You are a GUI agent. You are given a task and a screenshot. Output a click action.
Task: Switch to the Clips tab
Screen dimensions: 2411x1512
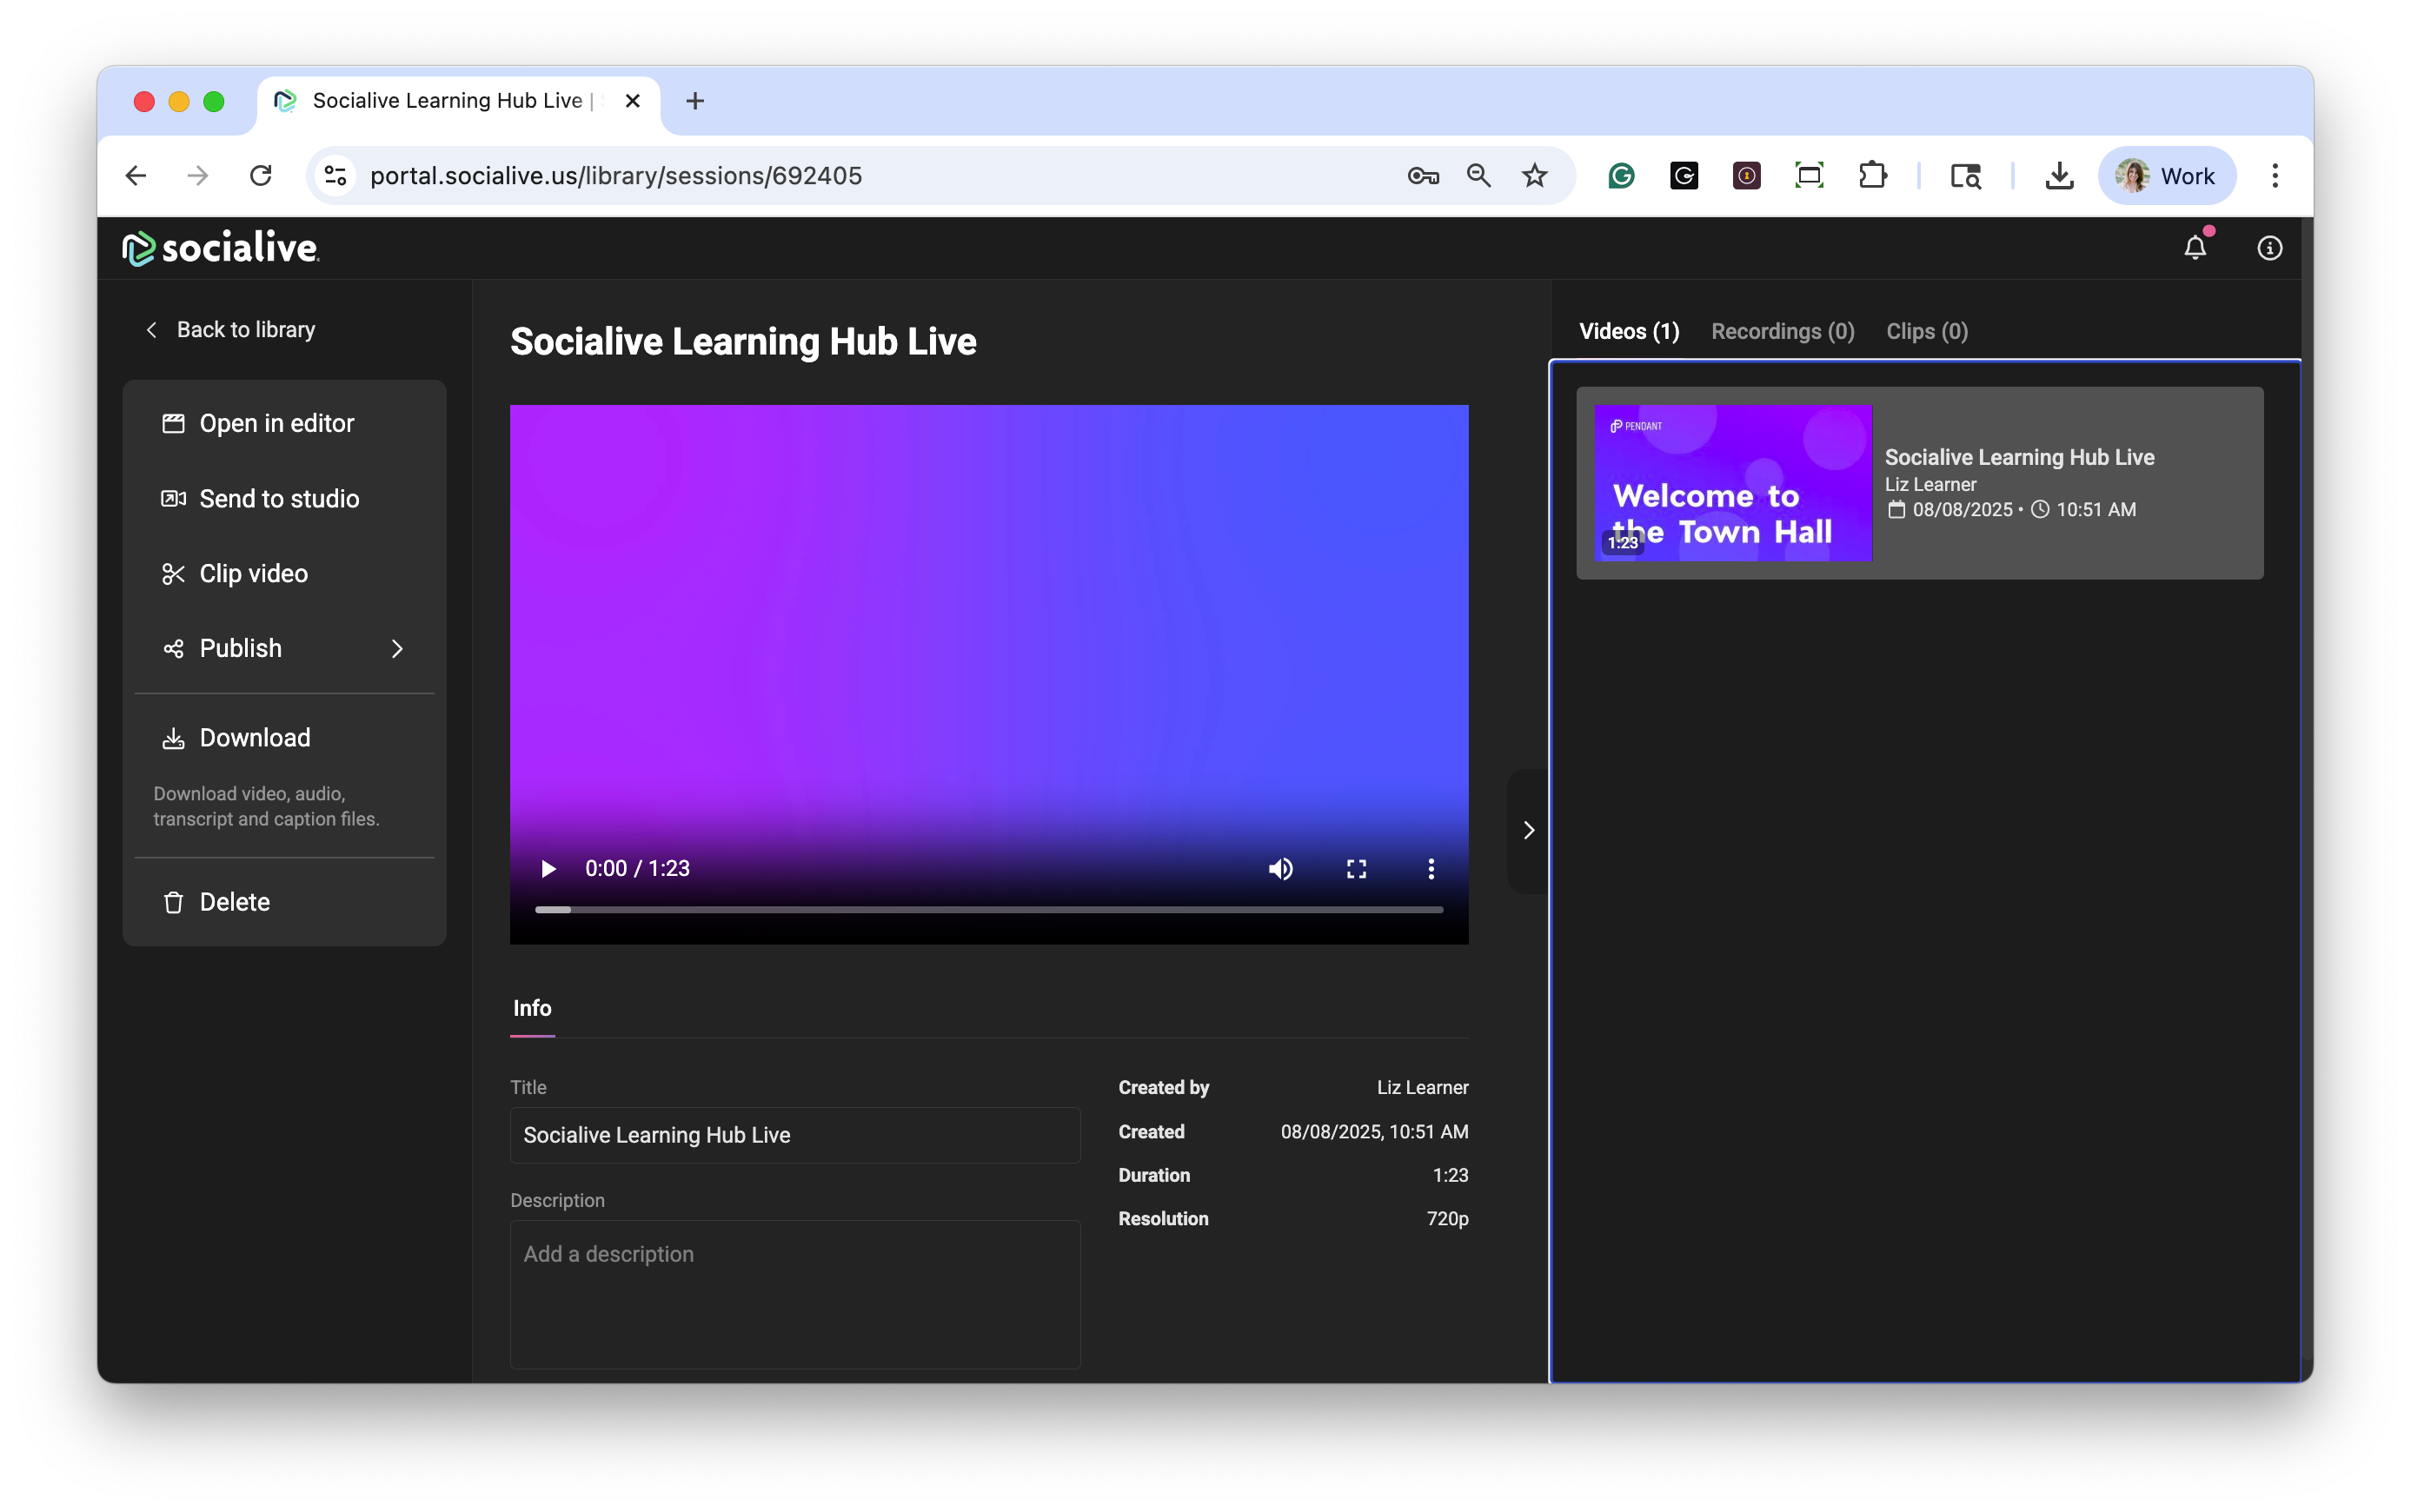[1926, 331]
